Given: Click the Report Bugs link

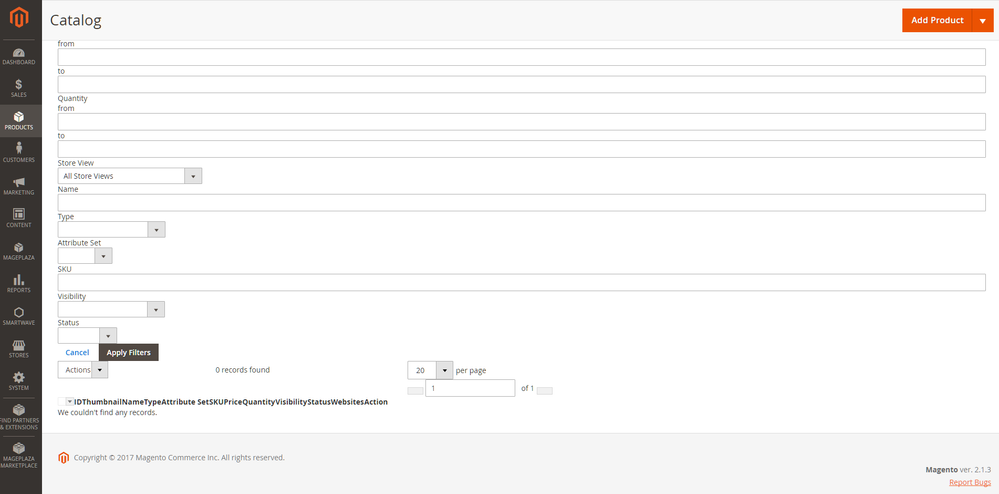Looking at the screenshot, I should tap(969, 482).
